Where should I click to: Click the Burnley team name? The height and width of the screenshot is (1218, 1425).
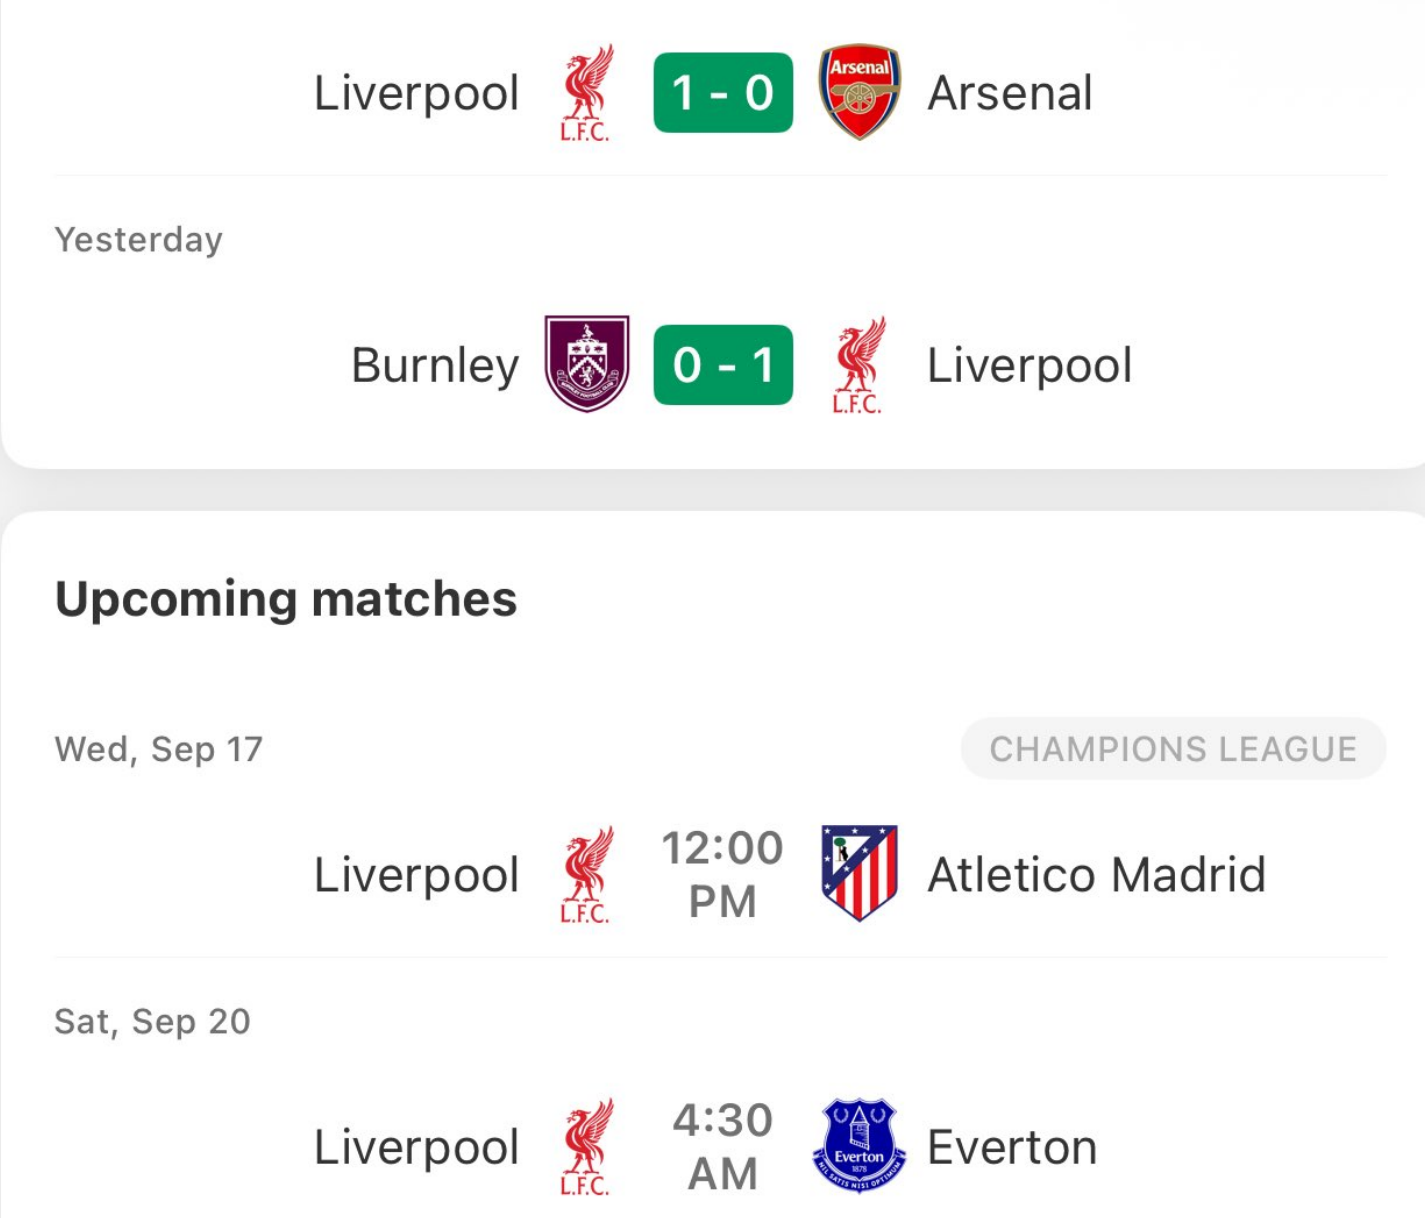(x=435, y=366)
